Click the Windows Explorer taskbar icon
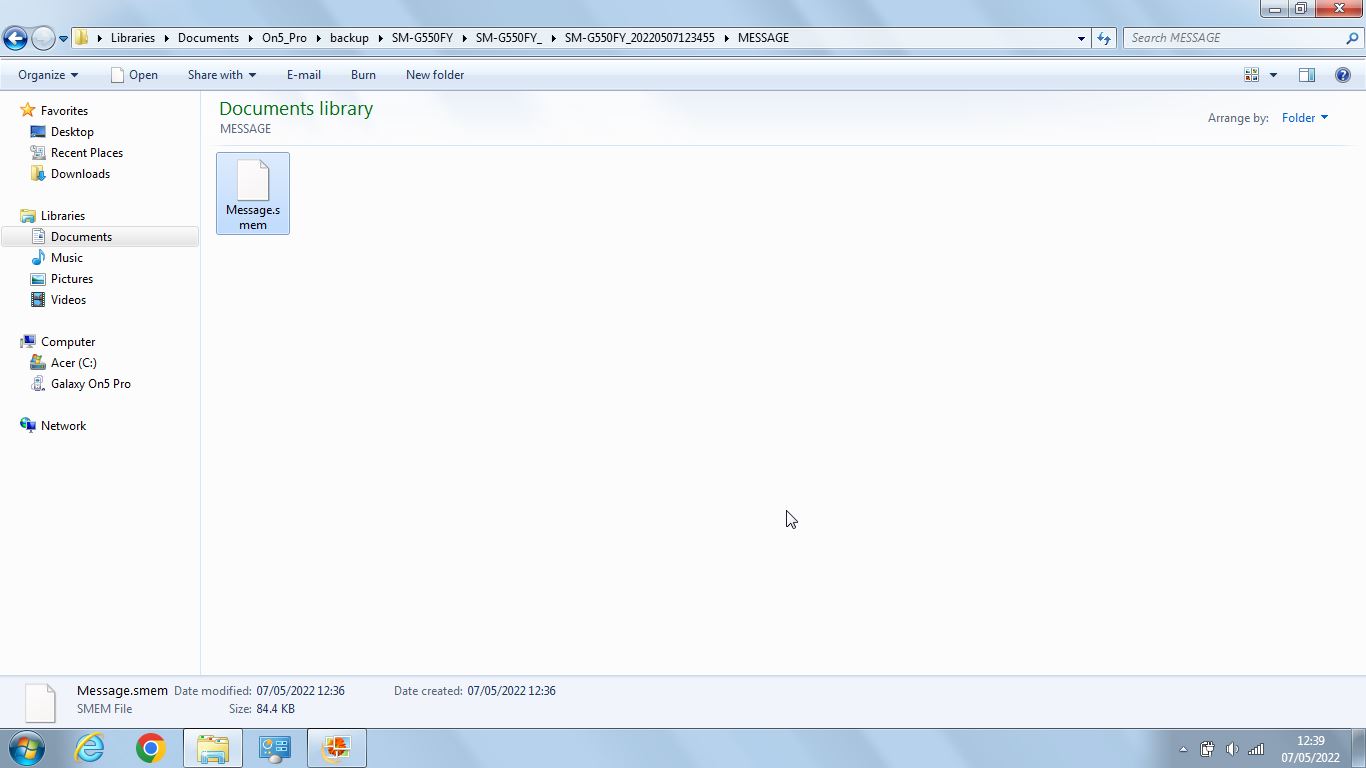Image resolution: width=1366 pixels, height=768 pixels. [213, 748]
